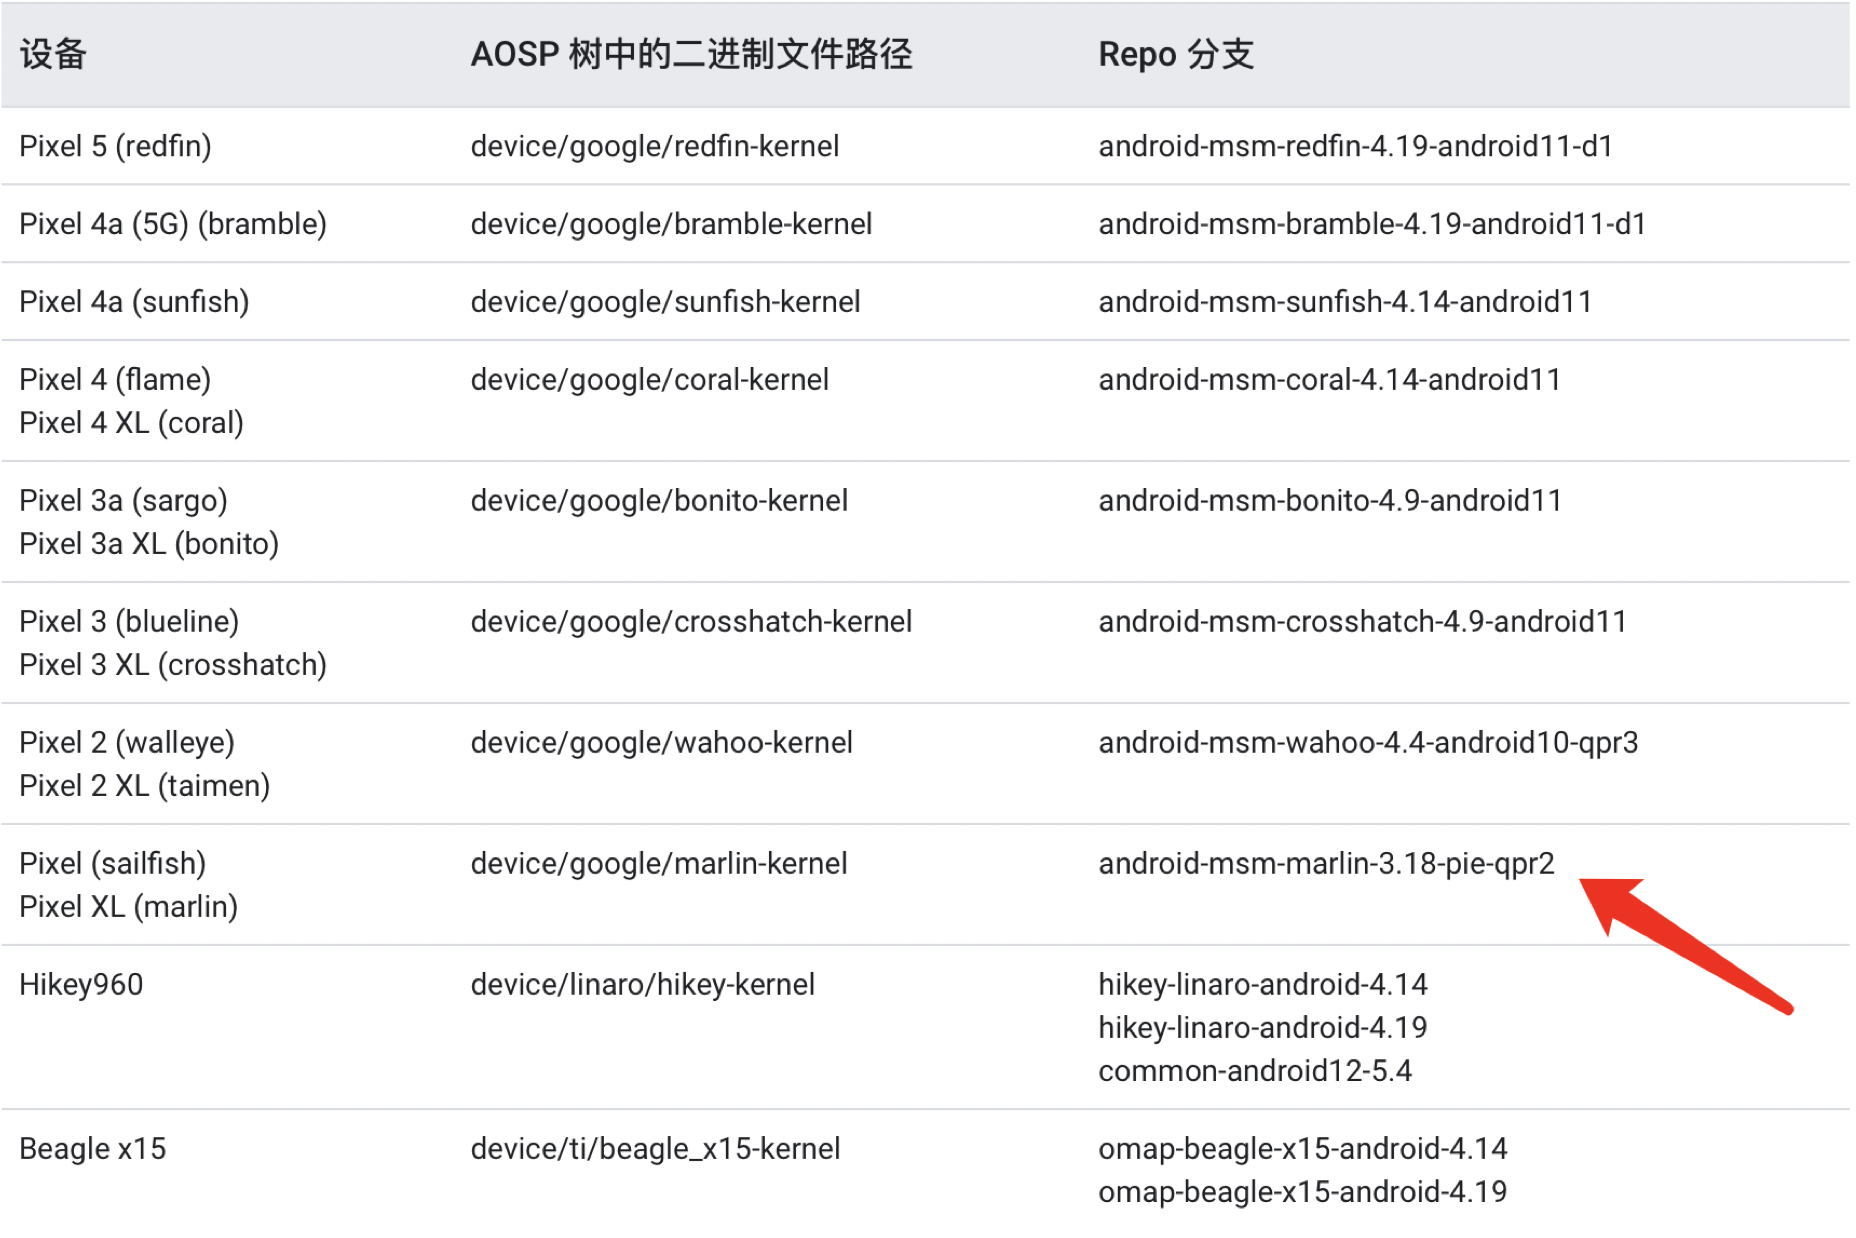1856x1238 pixels.
Task: Select 'device/google/bonito-kernel' path text
Action: [x=659, y=502]
